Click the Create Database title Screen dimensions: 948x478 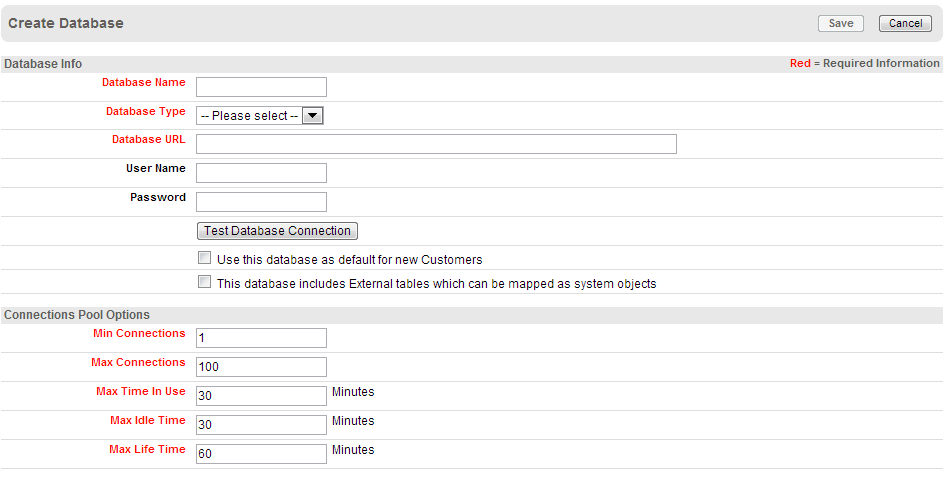66,23
